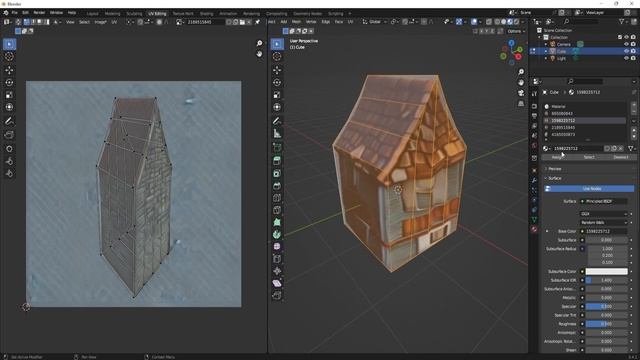Image resolution: width=640 pixels, height=360 pixels.
Task: Pin the image in UV editor header
Action: (257, 22)
